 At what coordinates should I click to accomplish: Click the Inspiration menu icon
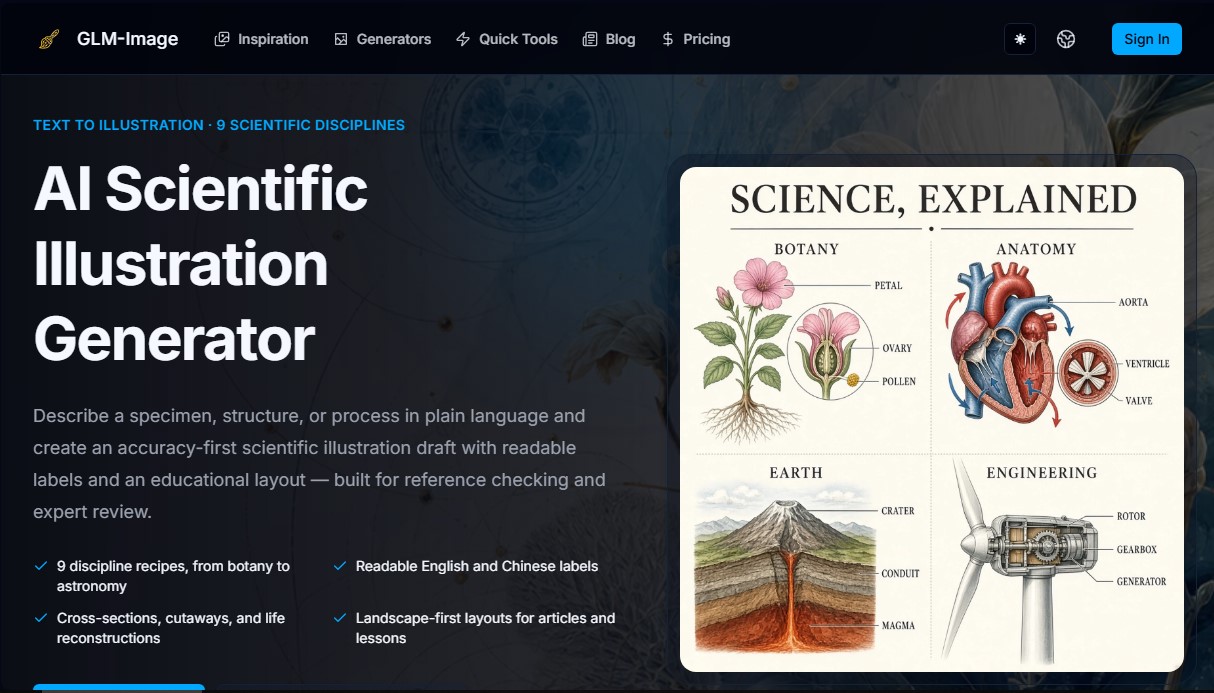[222, 39]
